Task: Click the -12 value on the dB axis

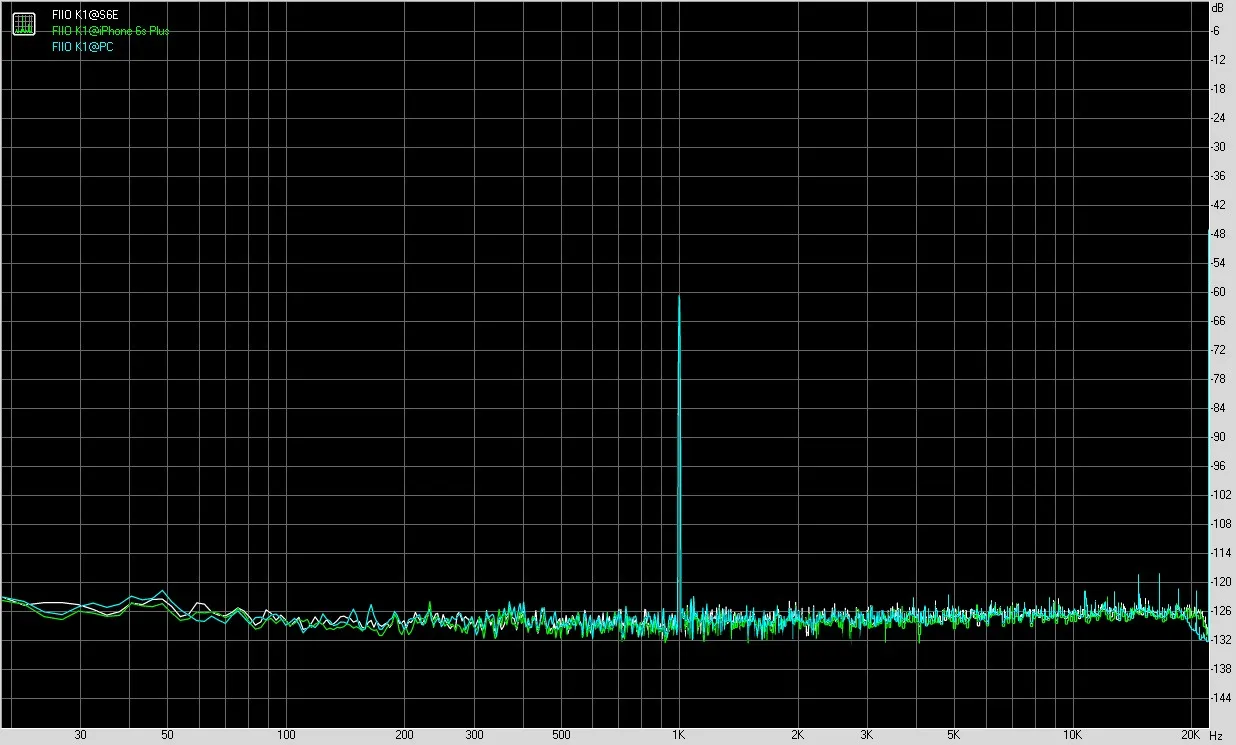Action: coord(1218,60)
